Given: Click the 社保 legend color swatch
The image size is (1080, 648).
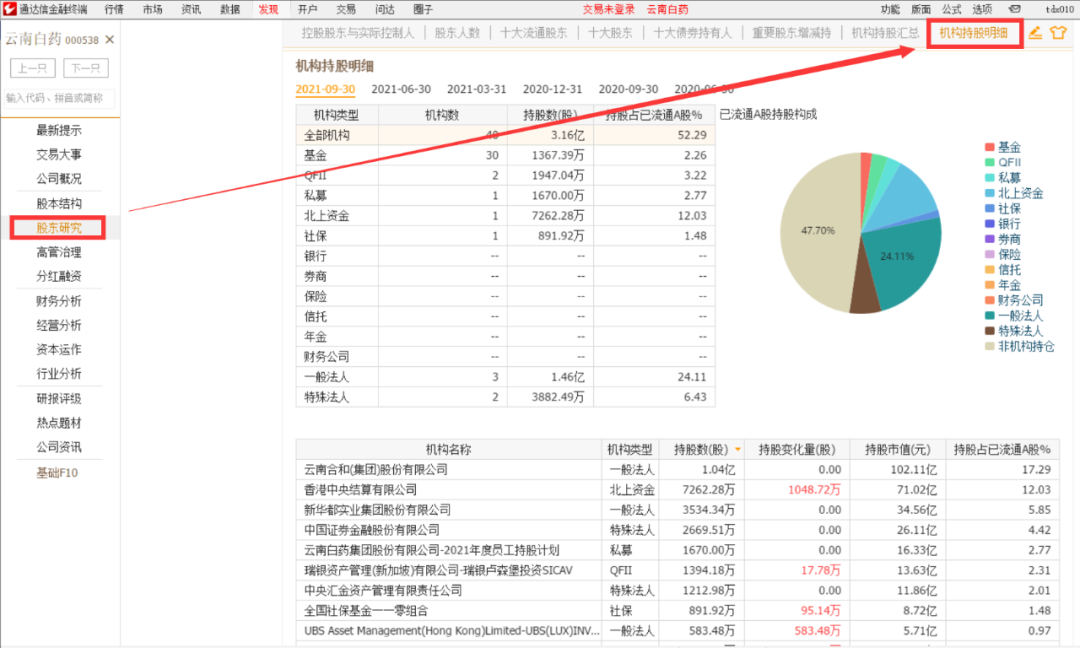Looking at the screenshot, I should tap(990, 209).
